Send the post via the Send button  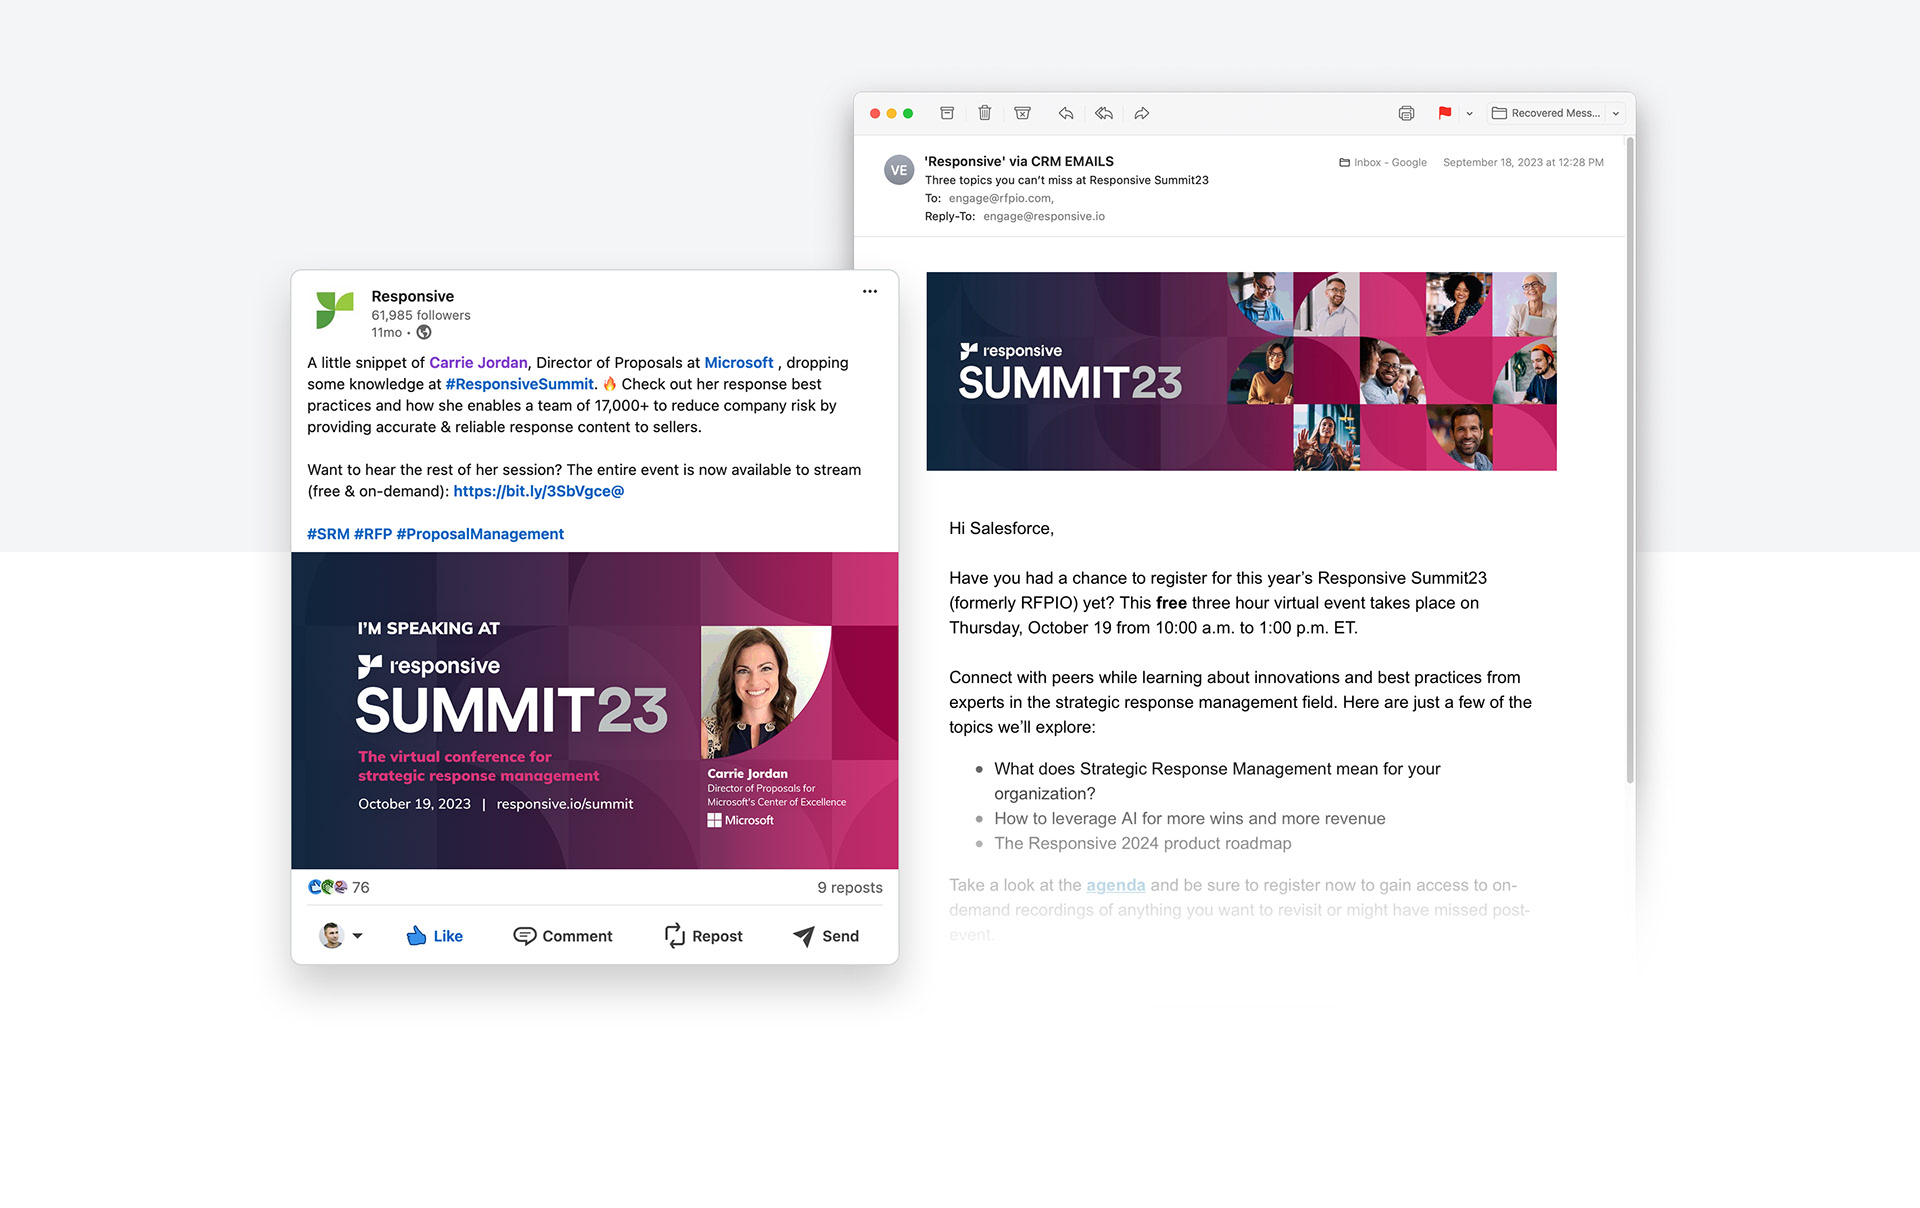pyautogui.click(x=826, y=936)
